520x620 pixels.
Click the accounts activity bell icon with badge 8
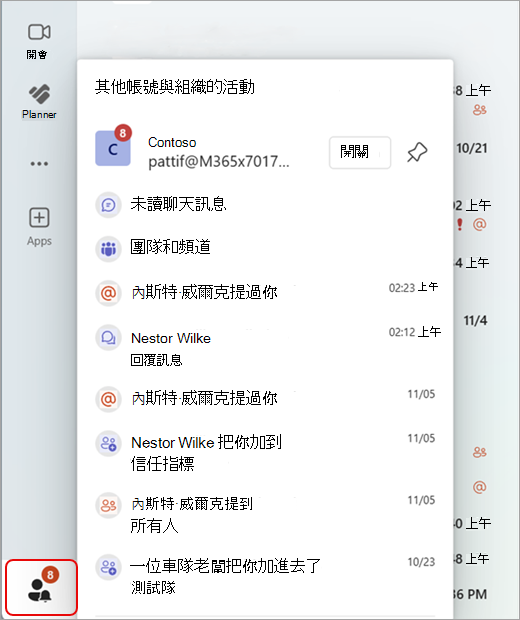tap(41, 588)
